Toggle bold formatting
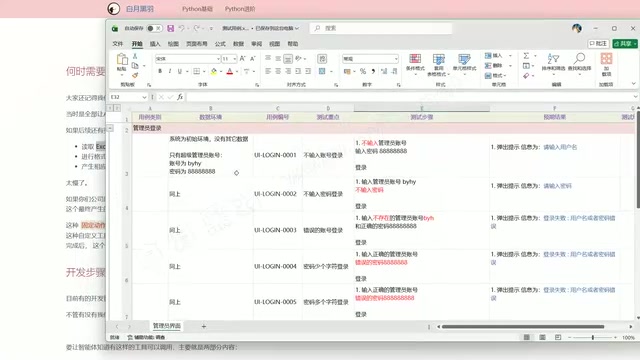640x360 pixels. coord(160,71)
